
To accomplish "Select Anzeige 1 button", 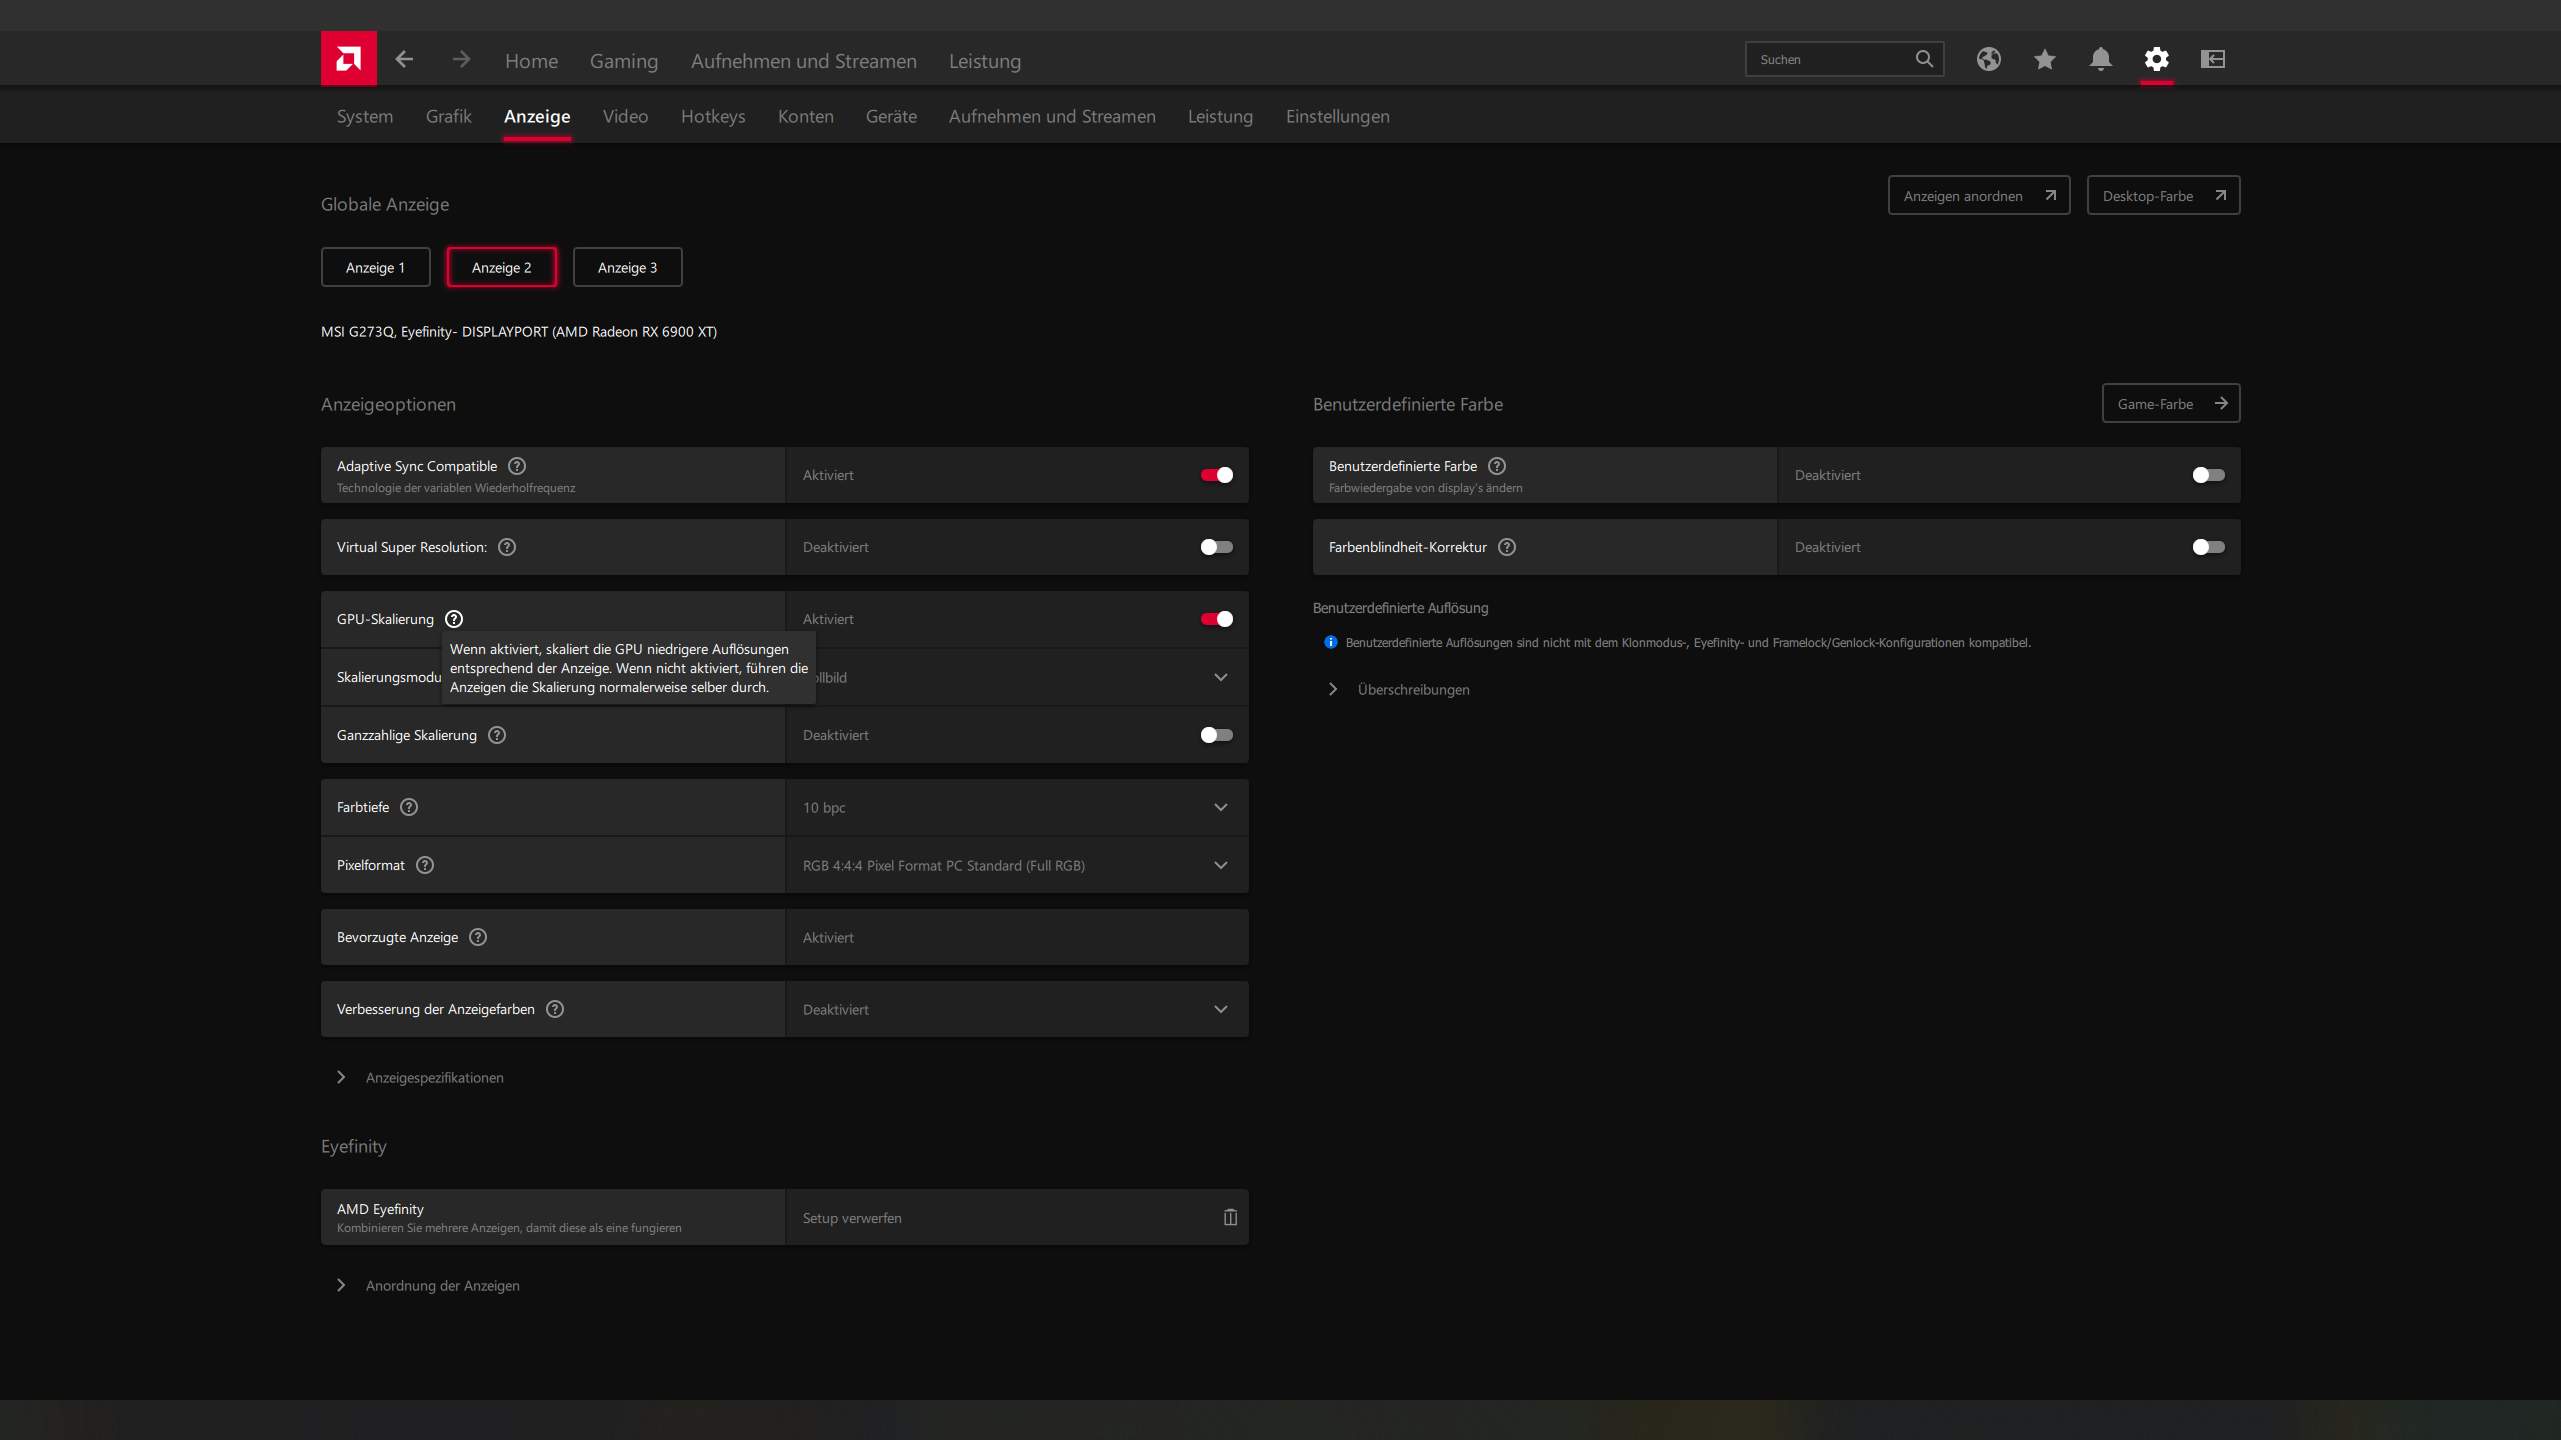I will pyautogui.click(x=376, y=267).
